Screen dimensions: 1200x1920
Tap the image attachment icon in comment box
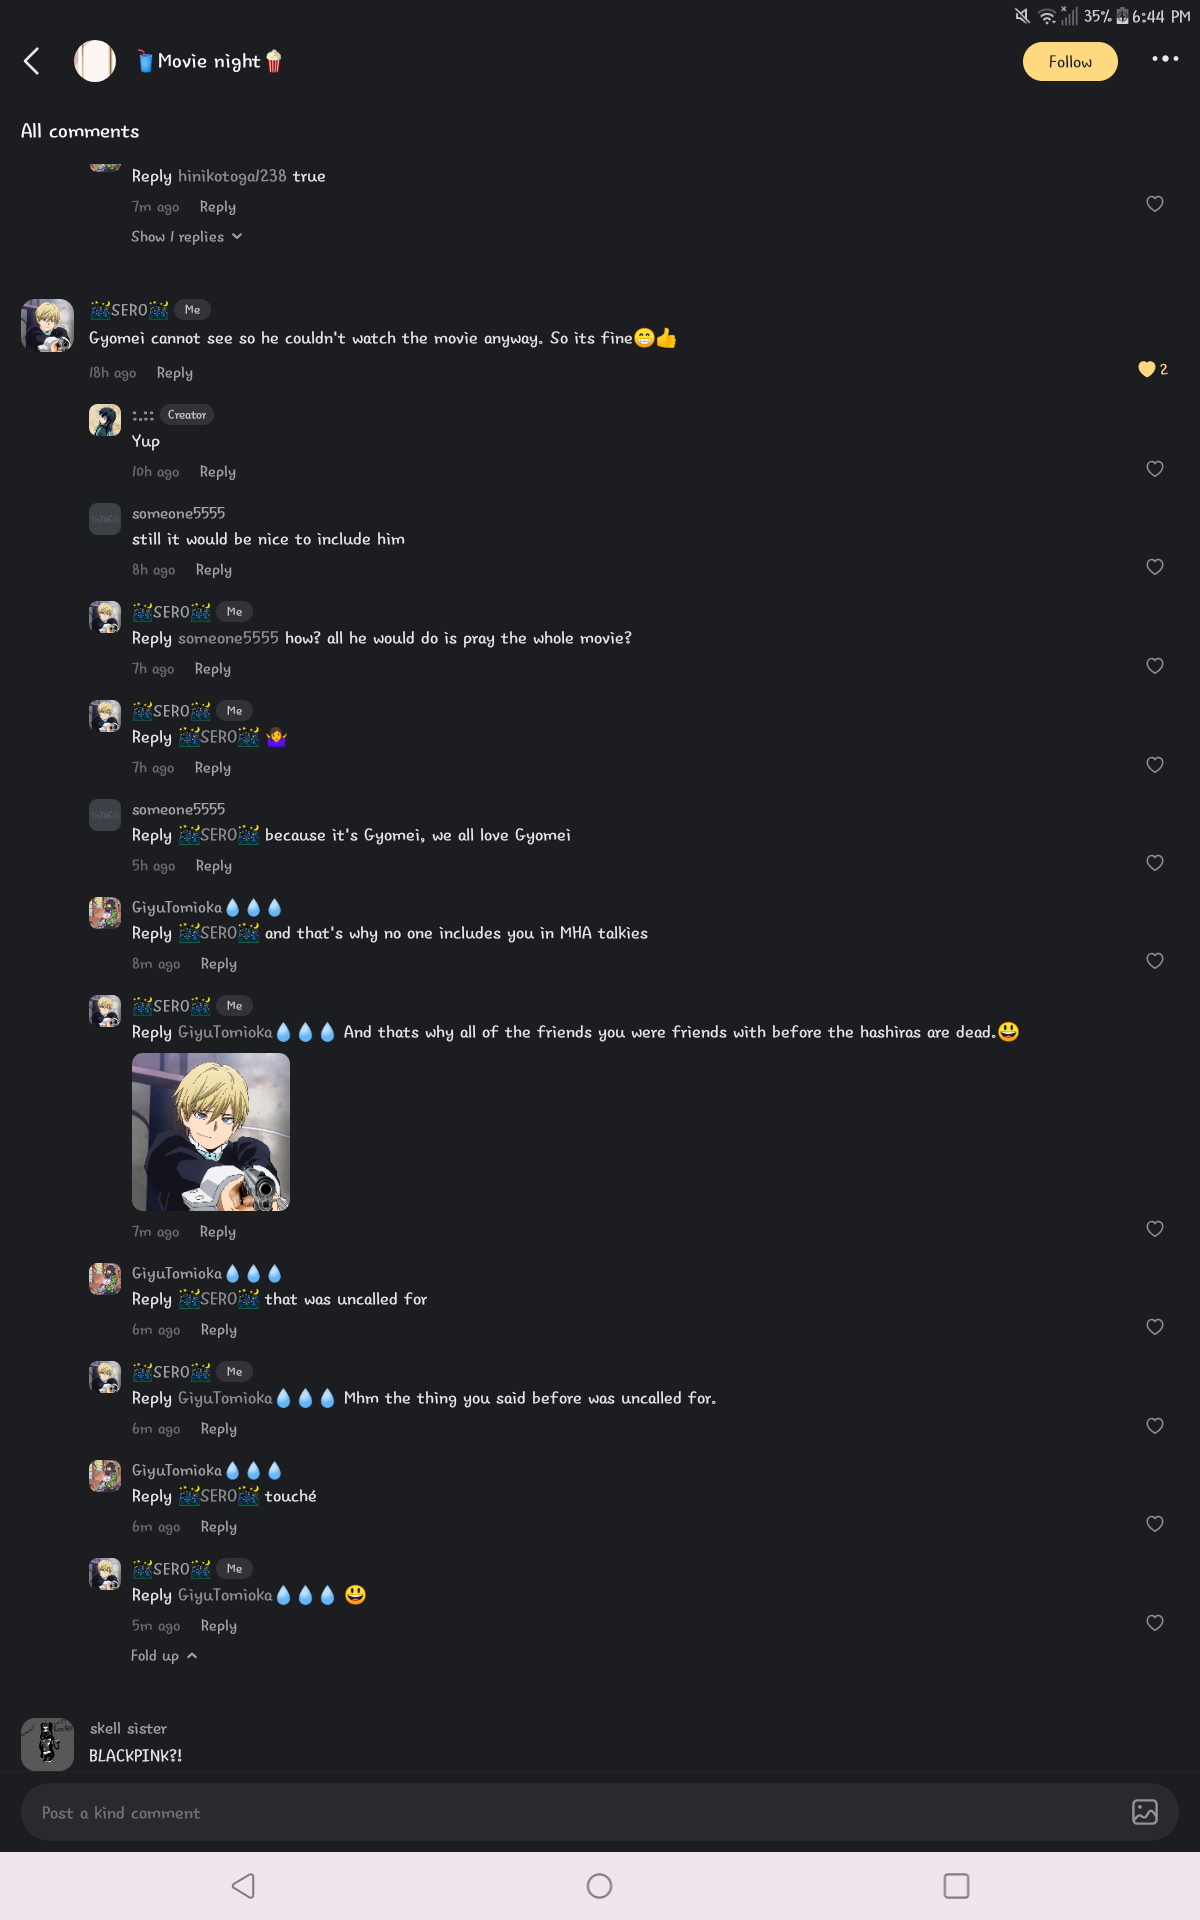pyautogui.click(x=1145, y=1812)
